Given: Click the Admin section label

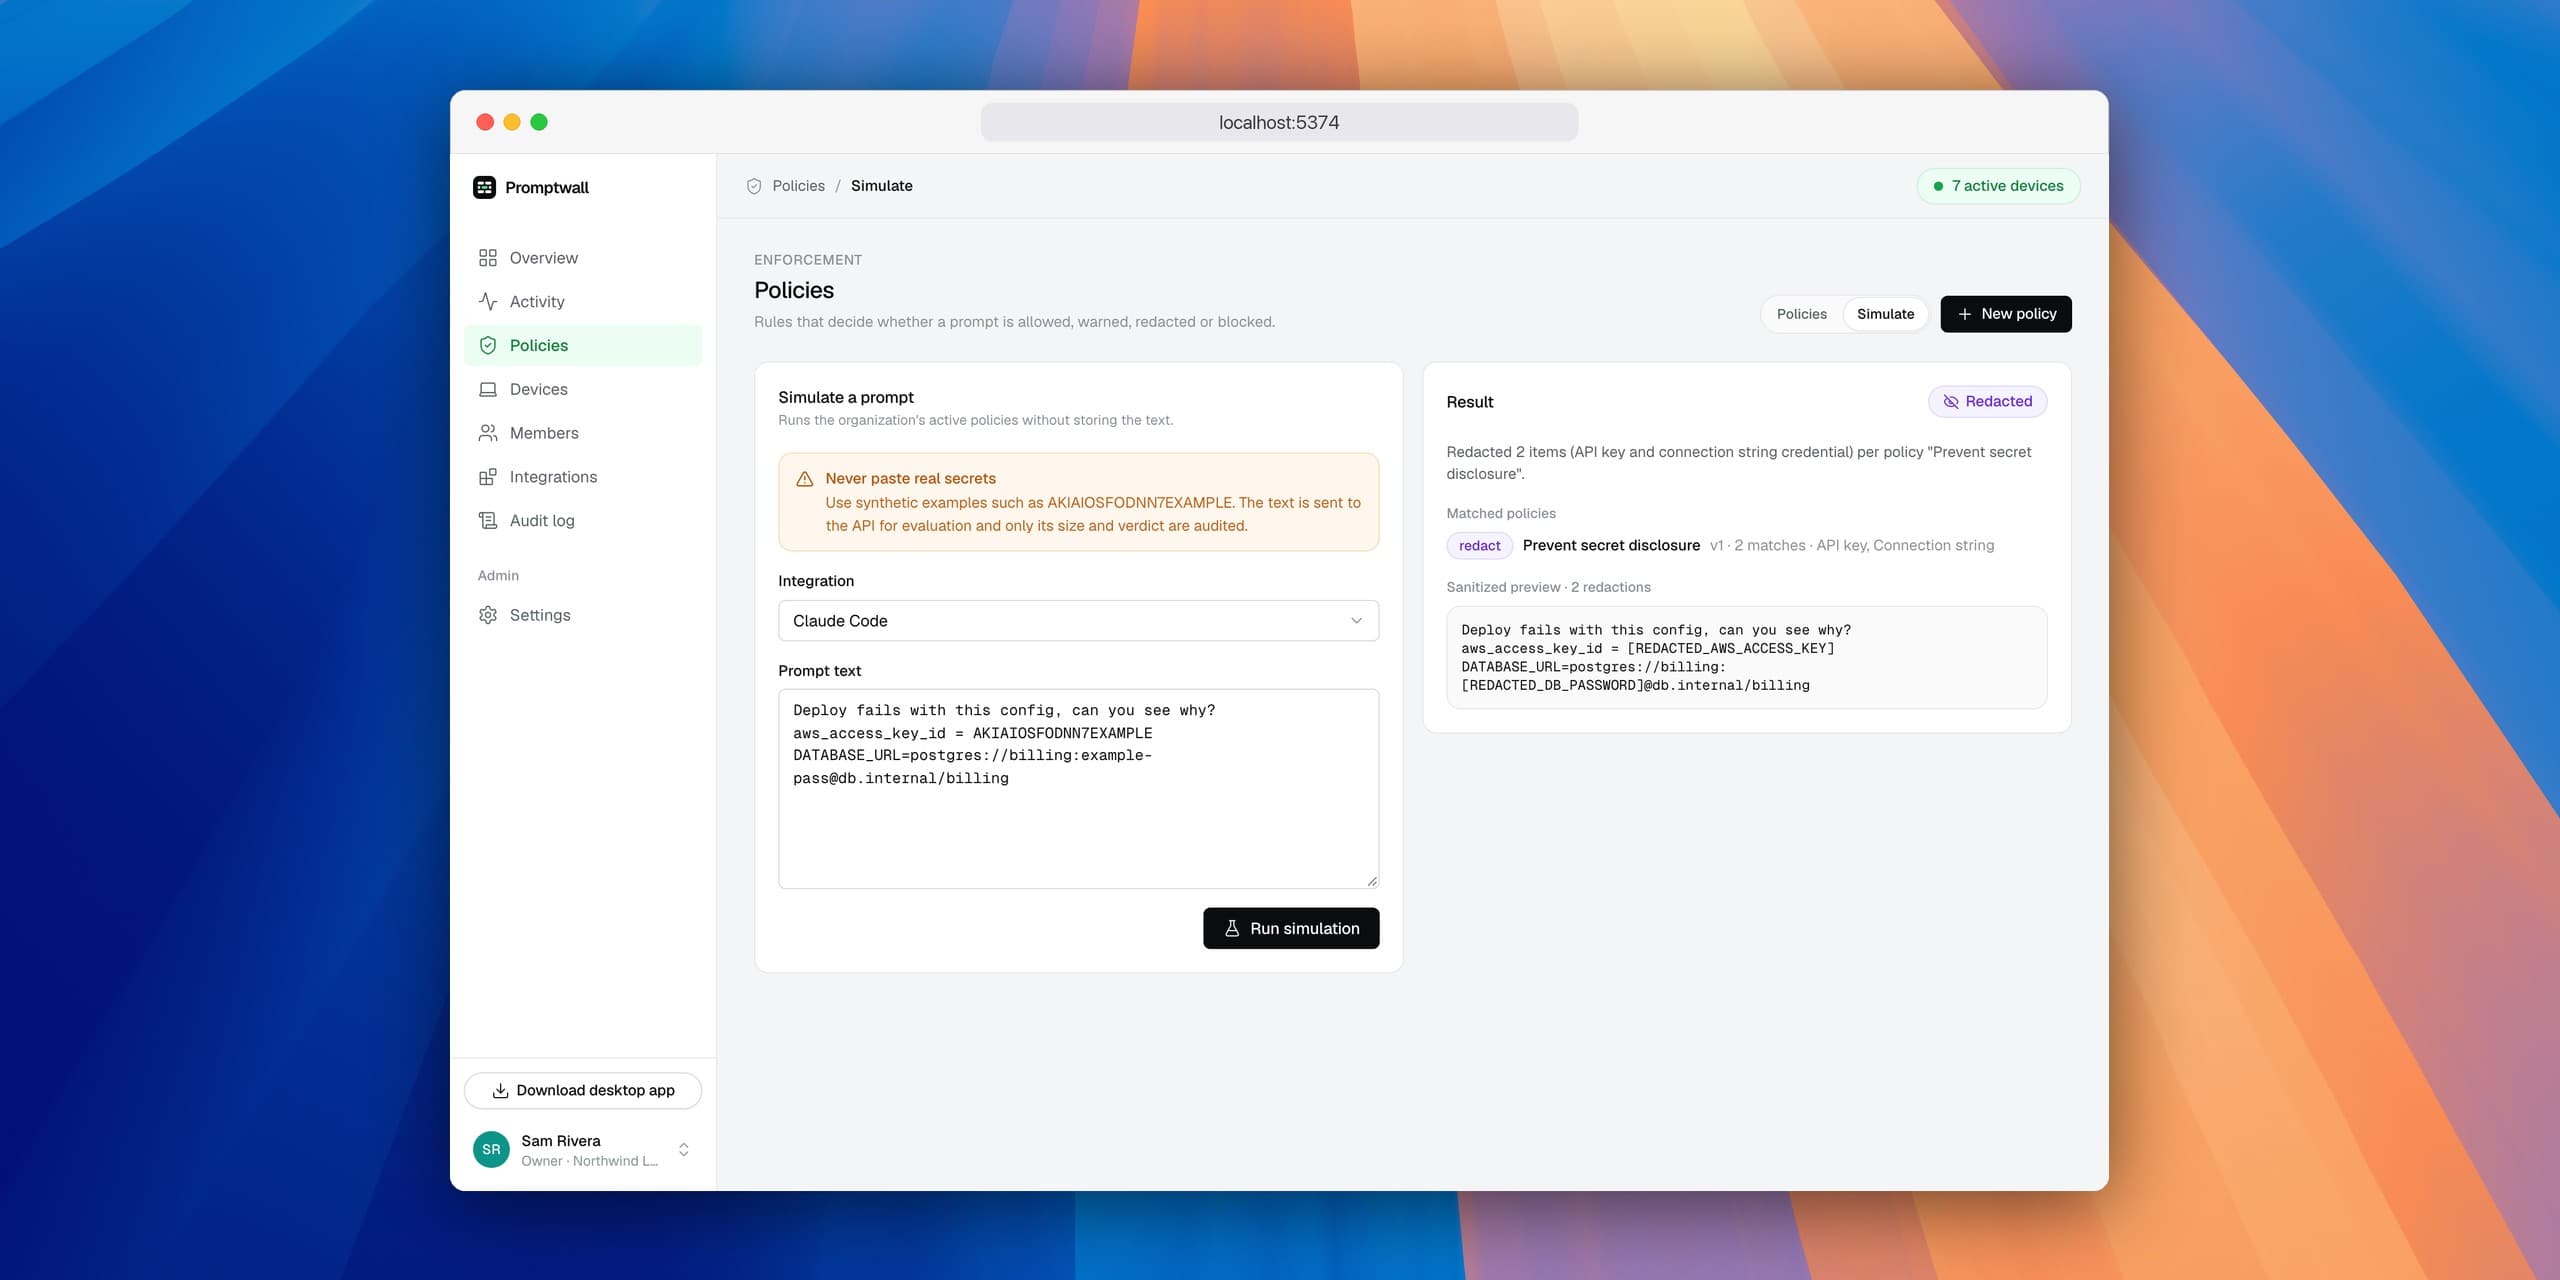Looking at the screenshot, I should (x=498, y=575).
